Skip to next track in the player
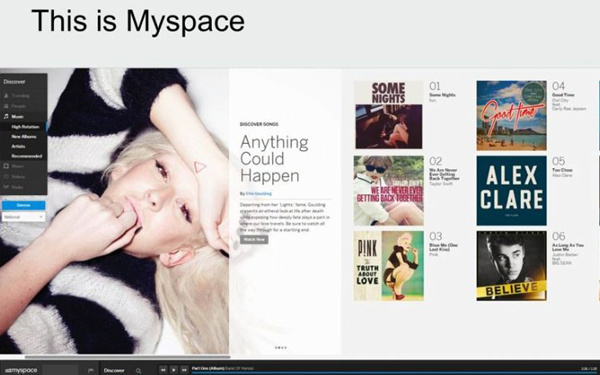This screenshot has width=600, height=375. click(x=184, y=370)
